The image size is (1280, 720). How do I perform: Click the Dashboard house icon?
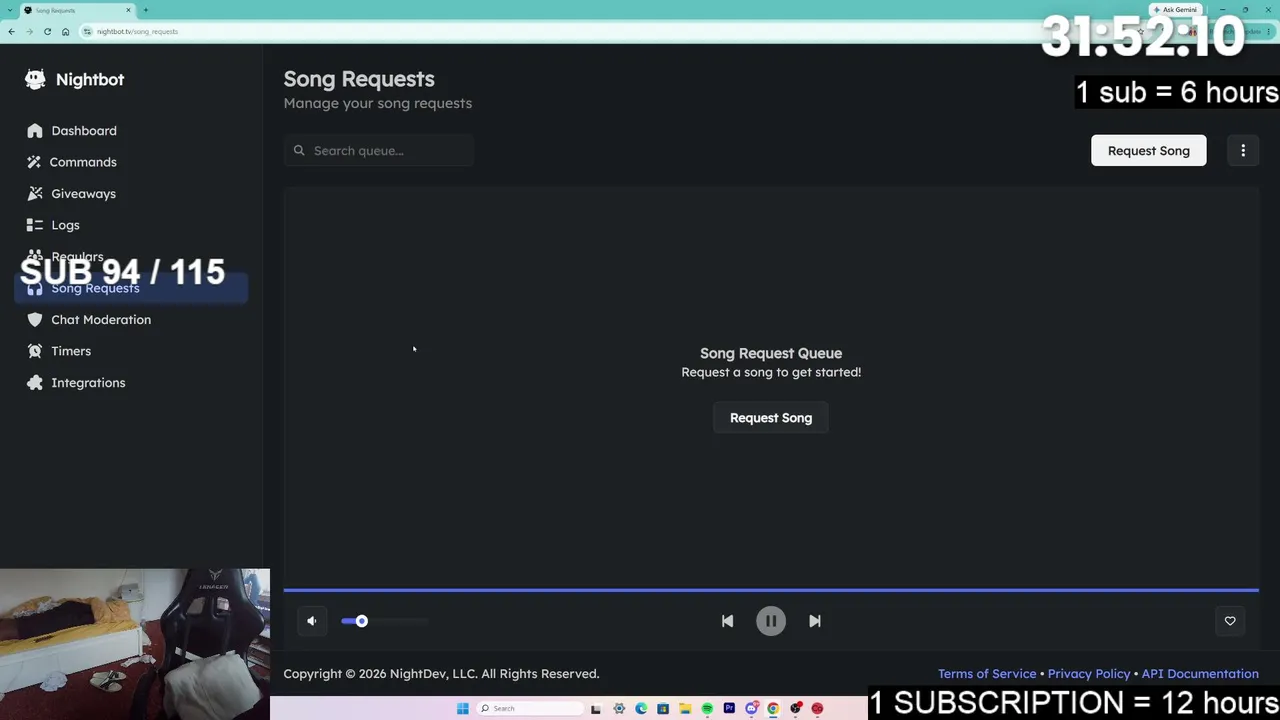35,131
